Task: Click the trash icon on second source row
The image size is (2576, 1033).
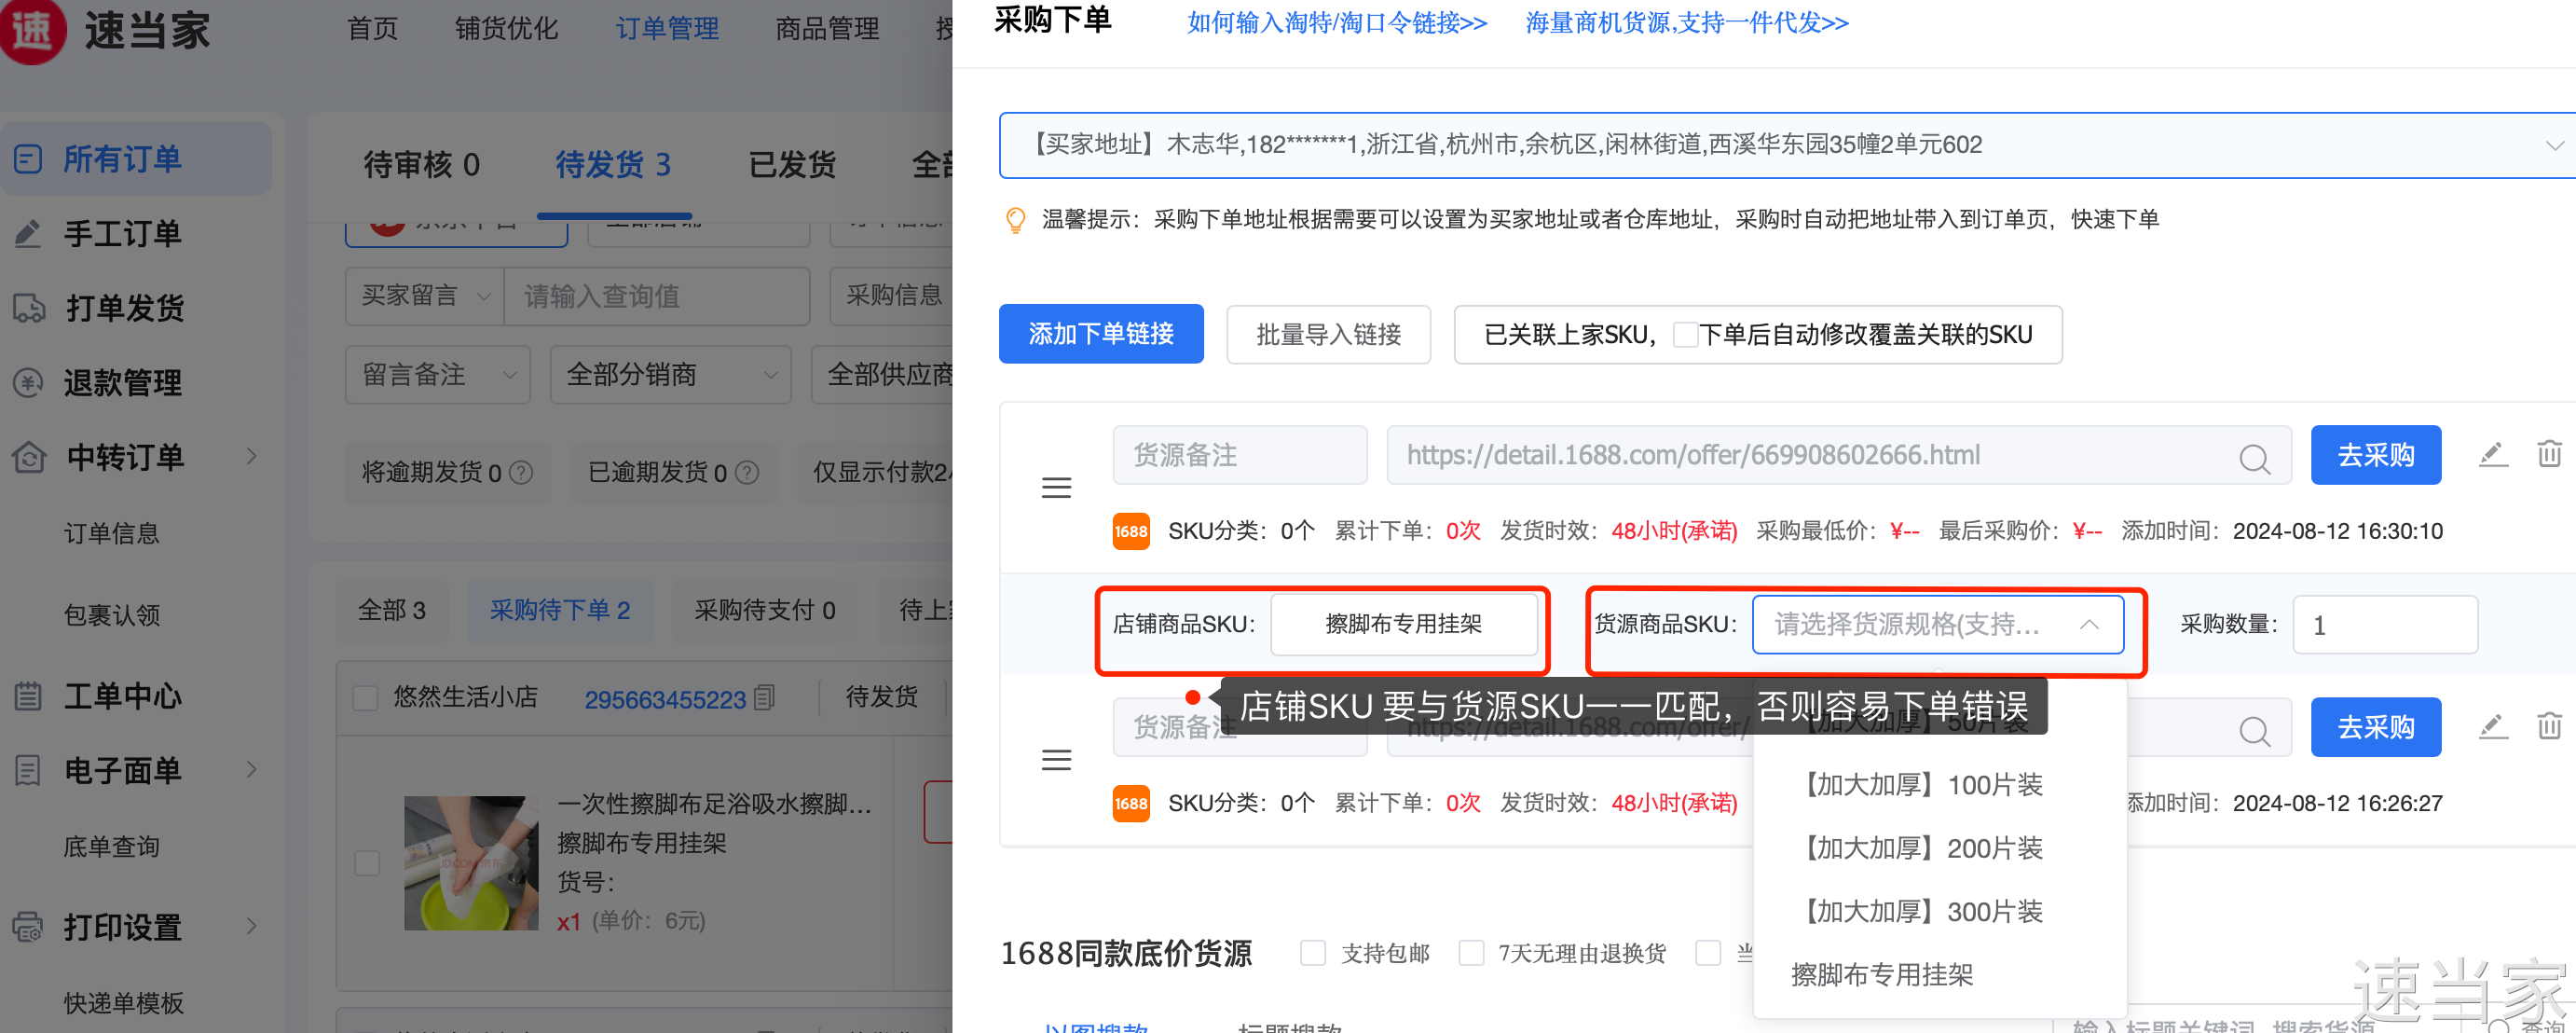Action: 2548,726
